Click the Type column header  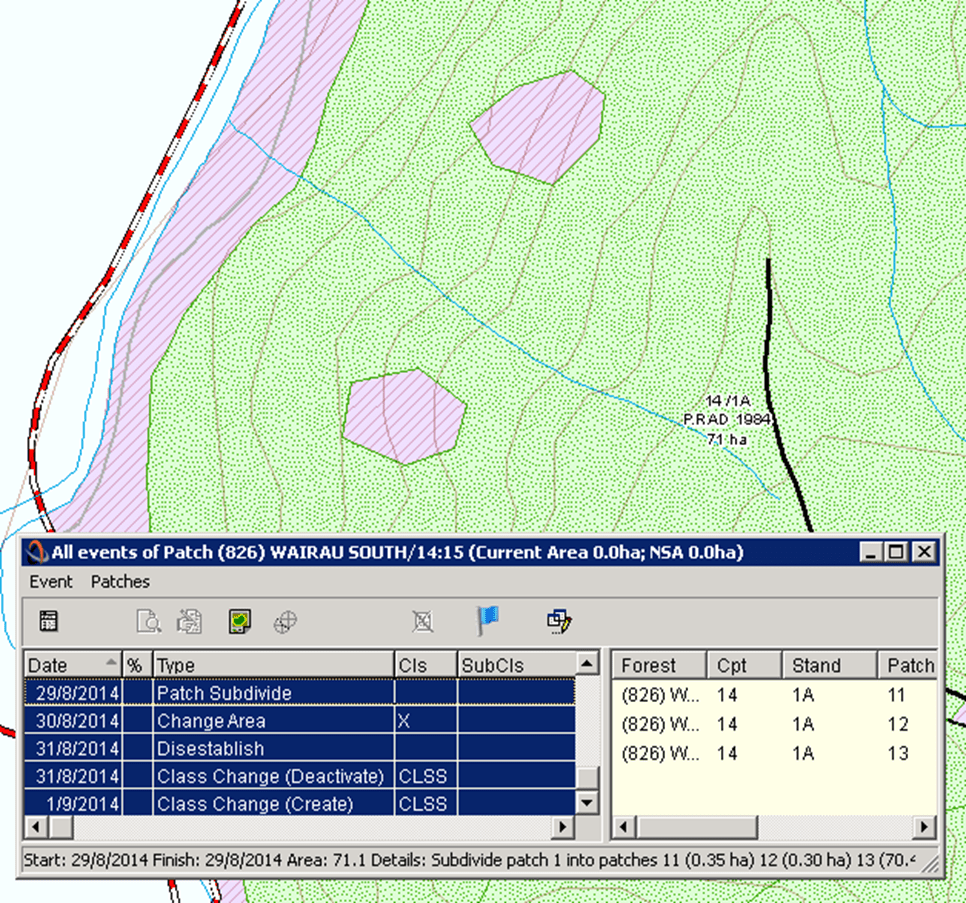pyautogui.click(x=273, y=665)
